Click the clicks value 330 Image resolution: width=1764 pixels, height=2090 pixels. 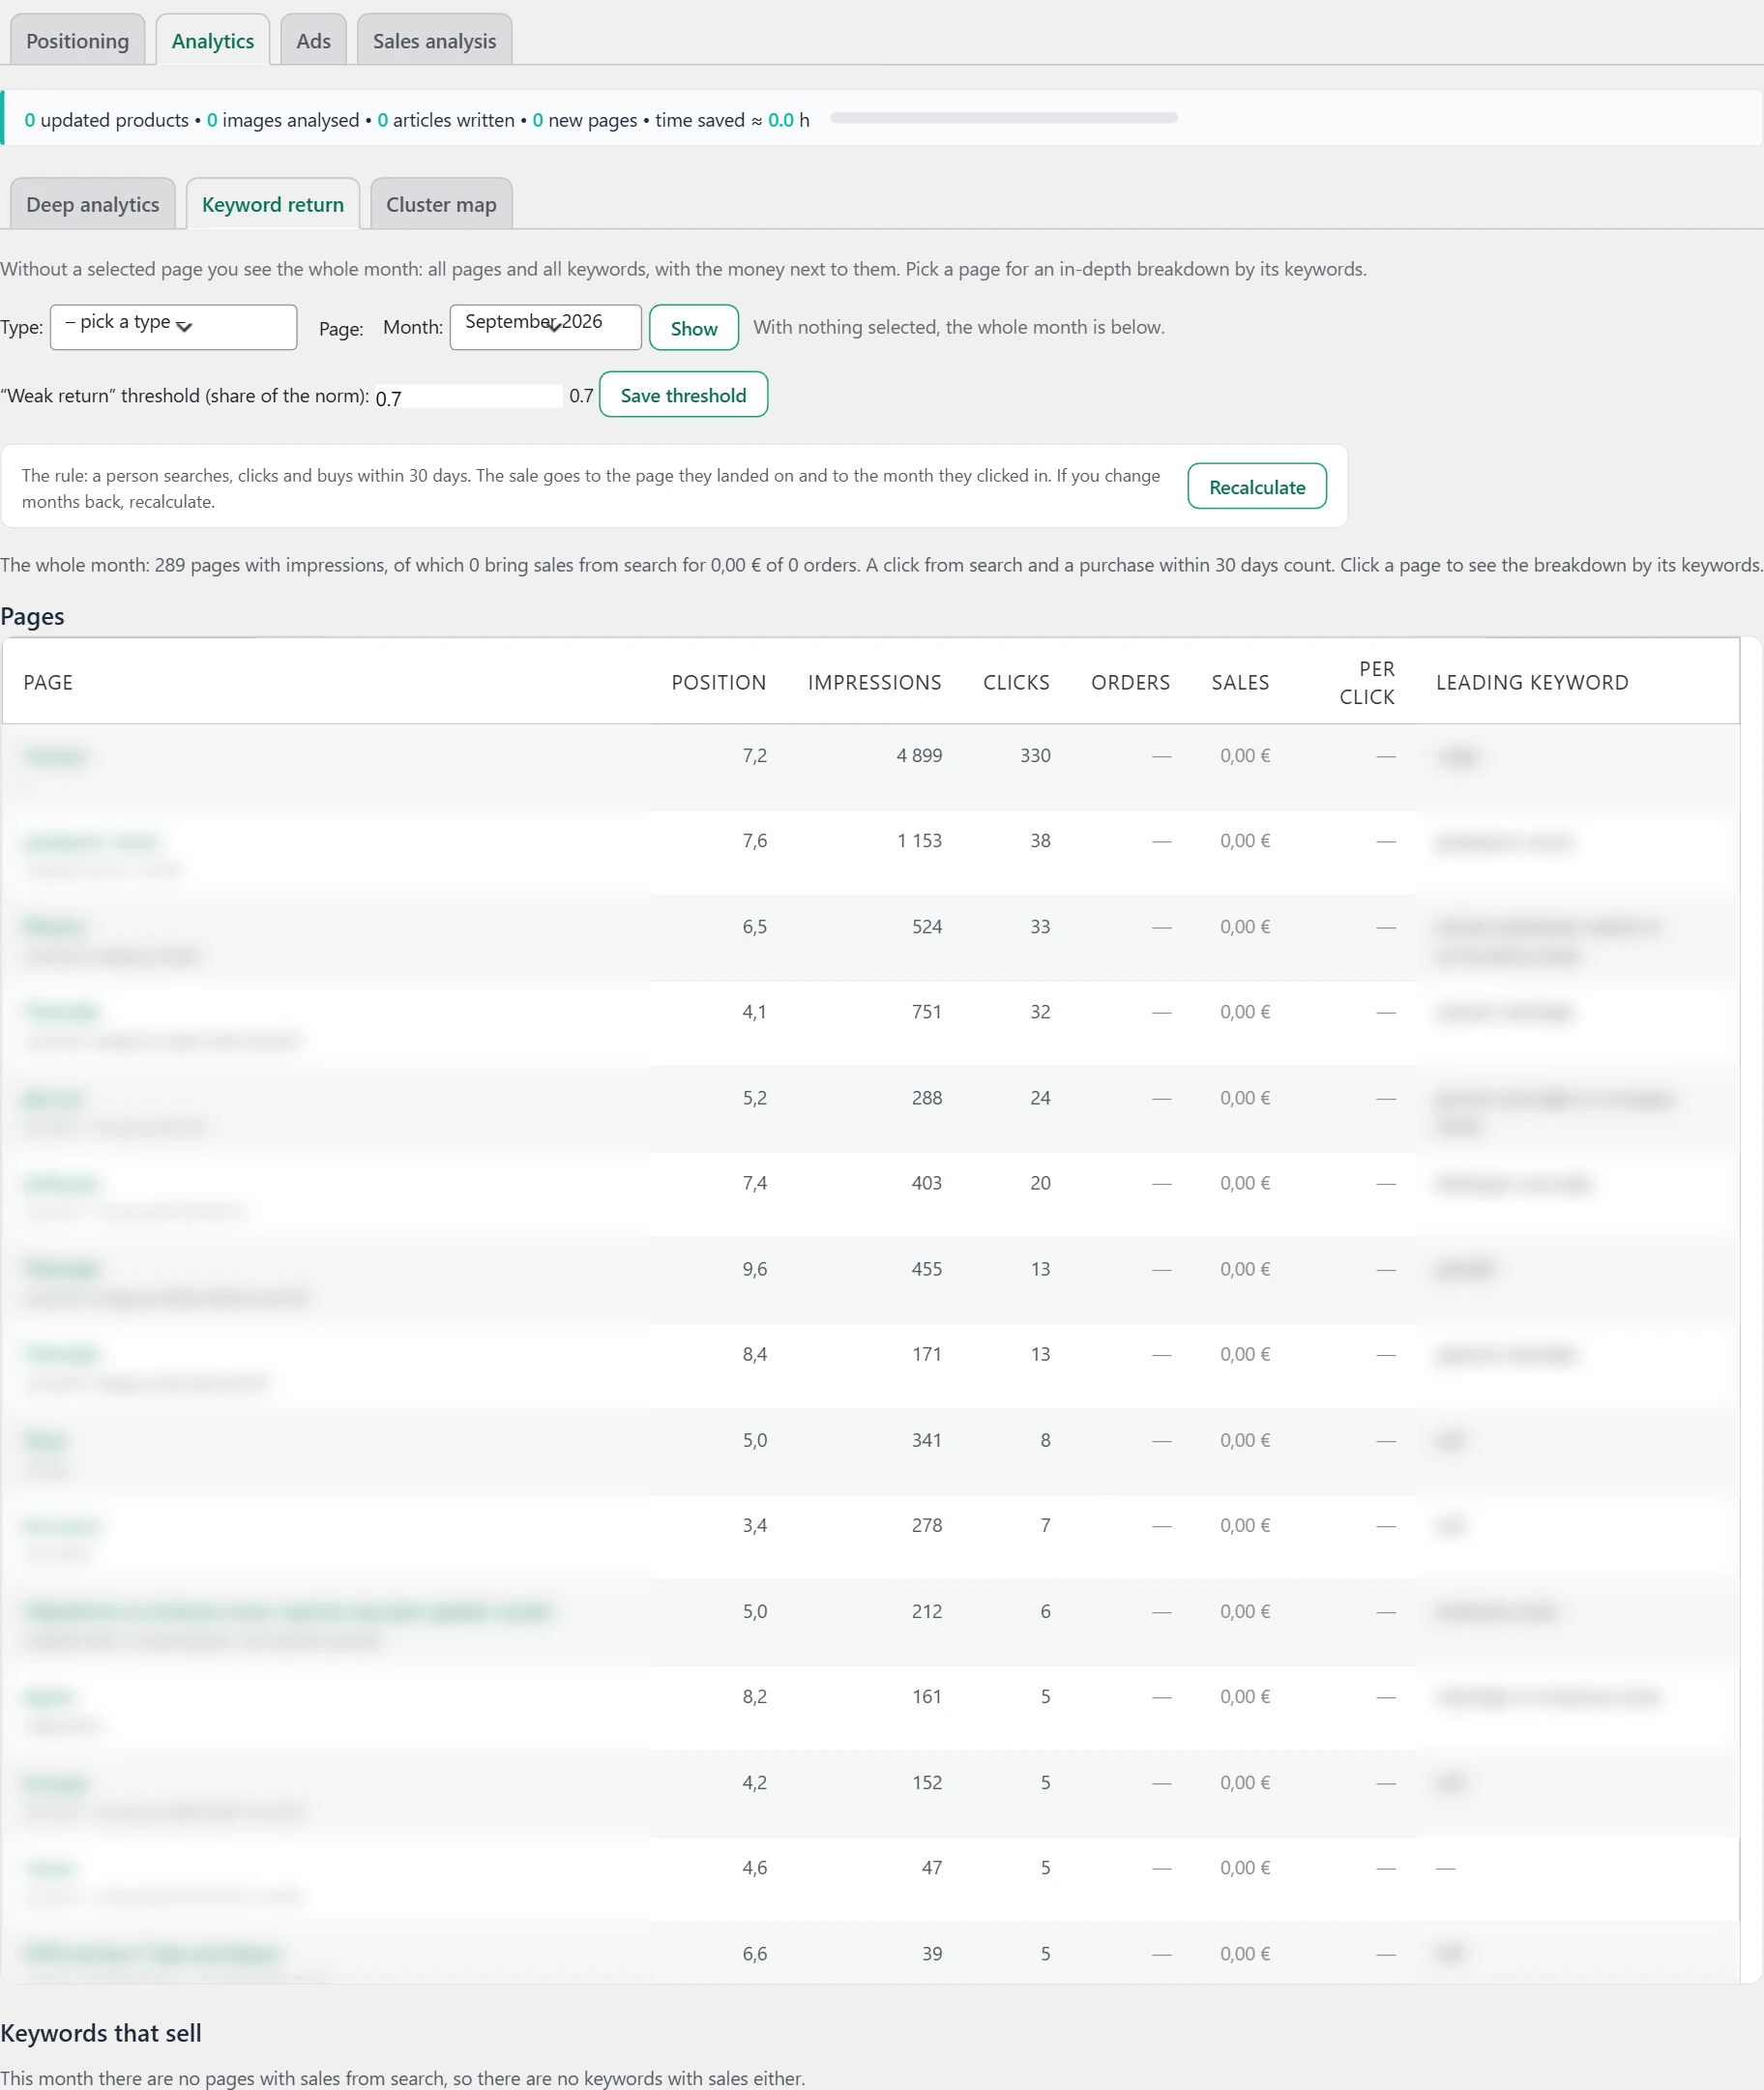pyautogui.click(x=1035, y=755)
